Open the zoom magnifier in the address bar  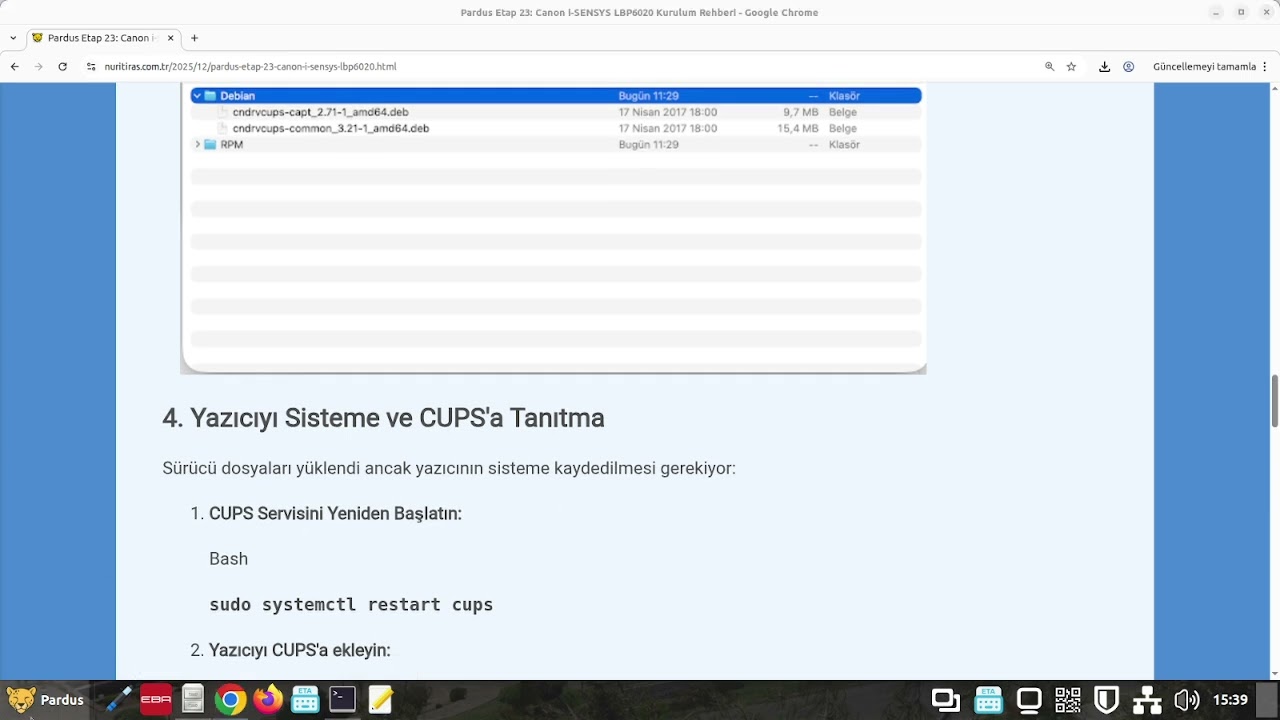(1049, 66)
